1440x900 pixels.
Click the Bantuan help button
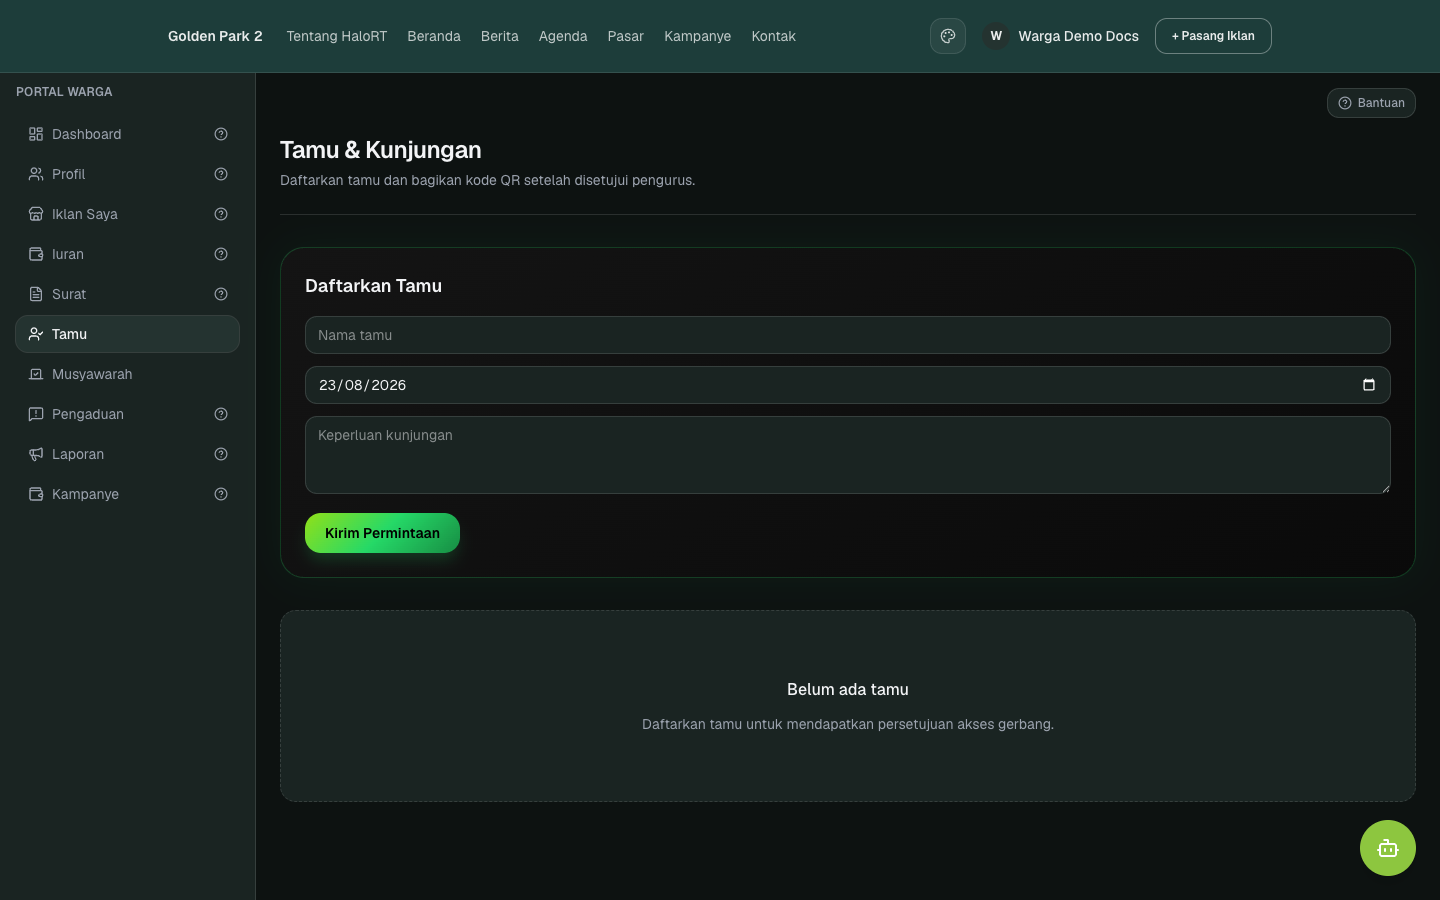(1371, 103)
